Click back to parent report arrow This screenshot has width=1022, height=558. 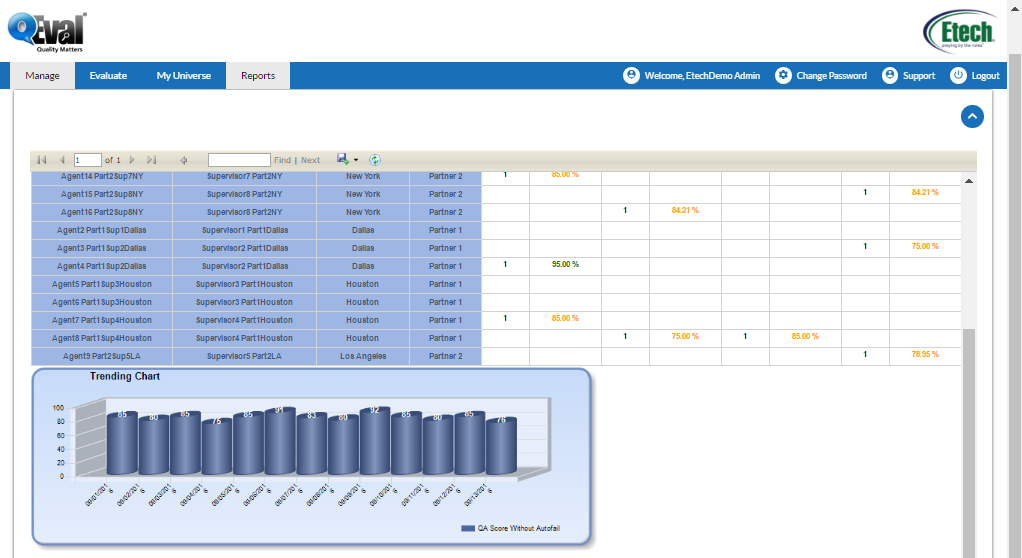(184, 160)
